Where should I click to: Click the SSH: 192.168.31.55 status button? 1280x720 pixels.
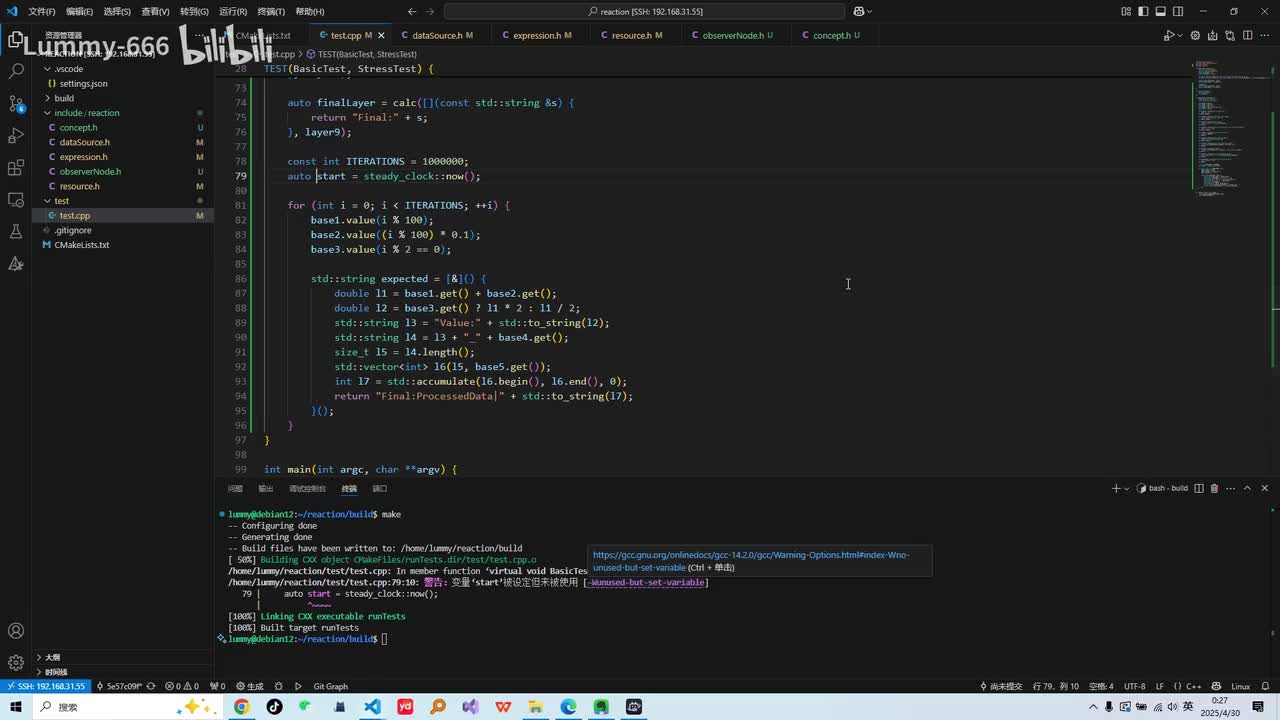[46, 686]
